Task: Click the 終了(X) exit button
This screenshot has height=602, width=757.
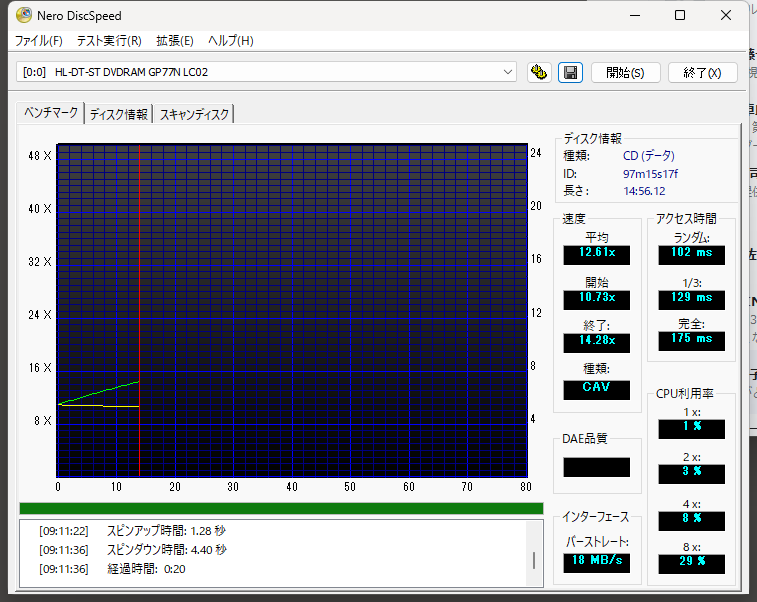Action: (x=702, y=72)
